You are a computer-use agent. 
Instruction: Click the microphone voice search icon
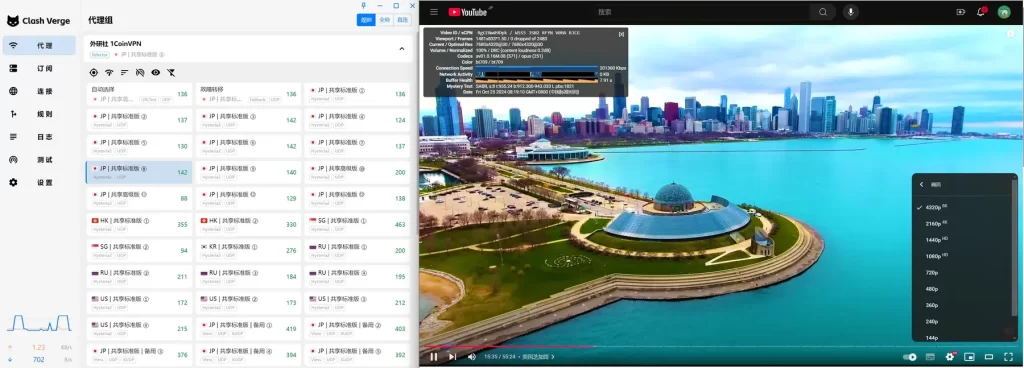(x=850, y=12)
